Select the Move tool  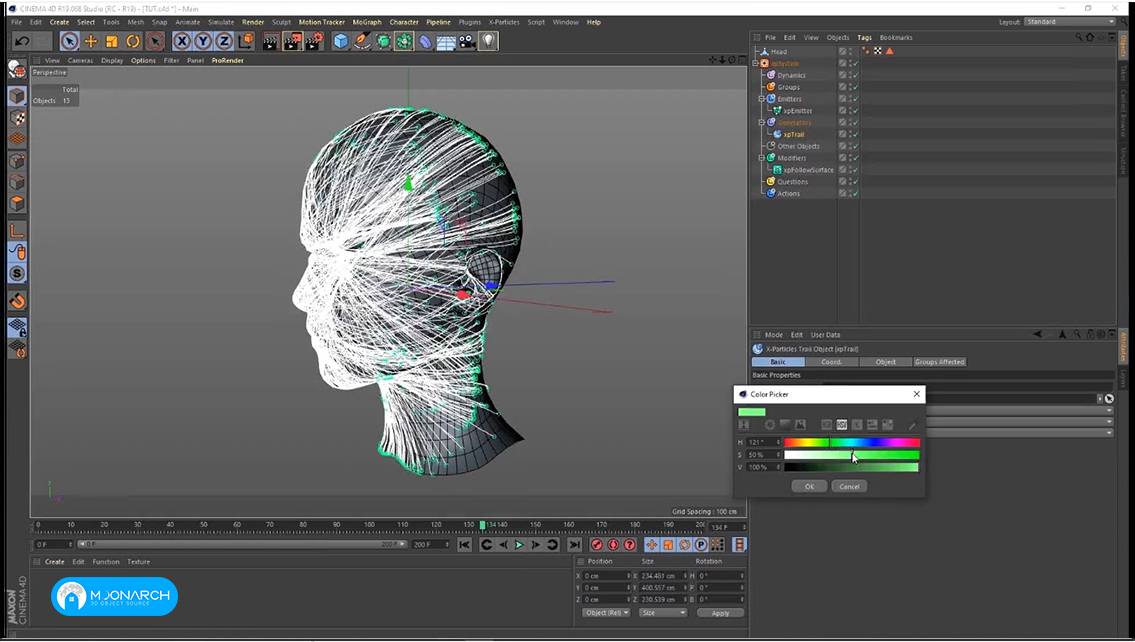point(90,41)
